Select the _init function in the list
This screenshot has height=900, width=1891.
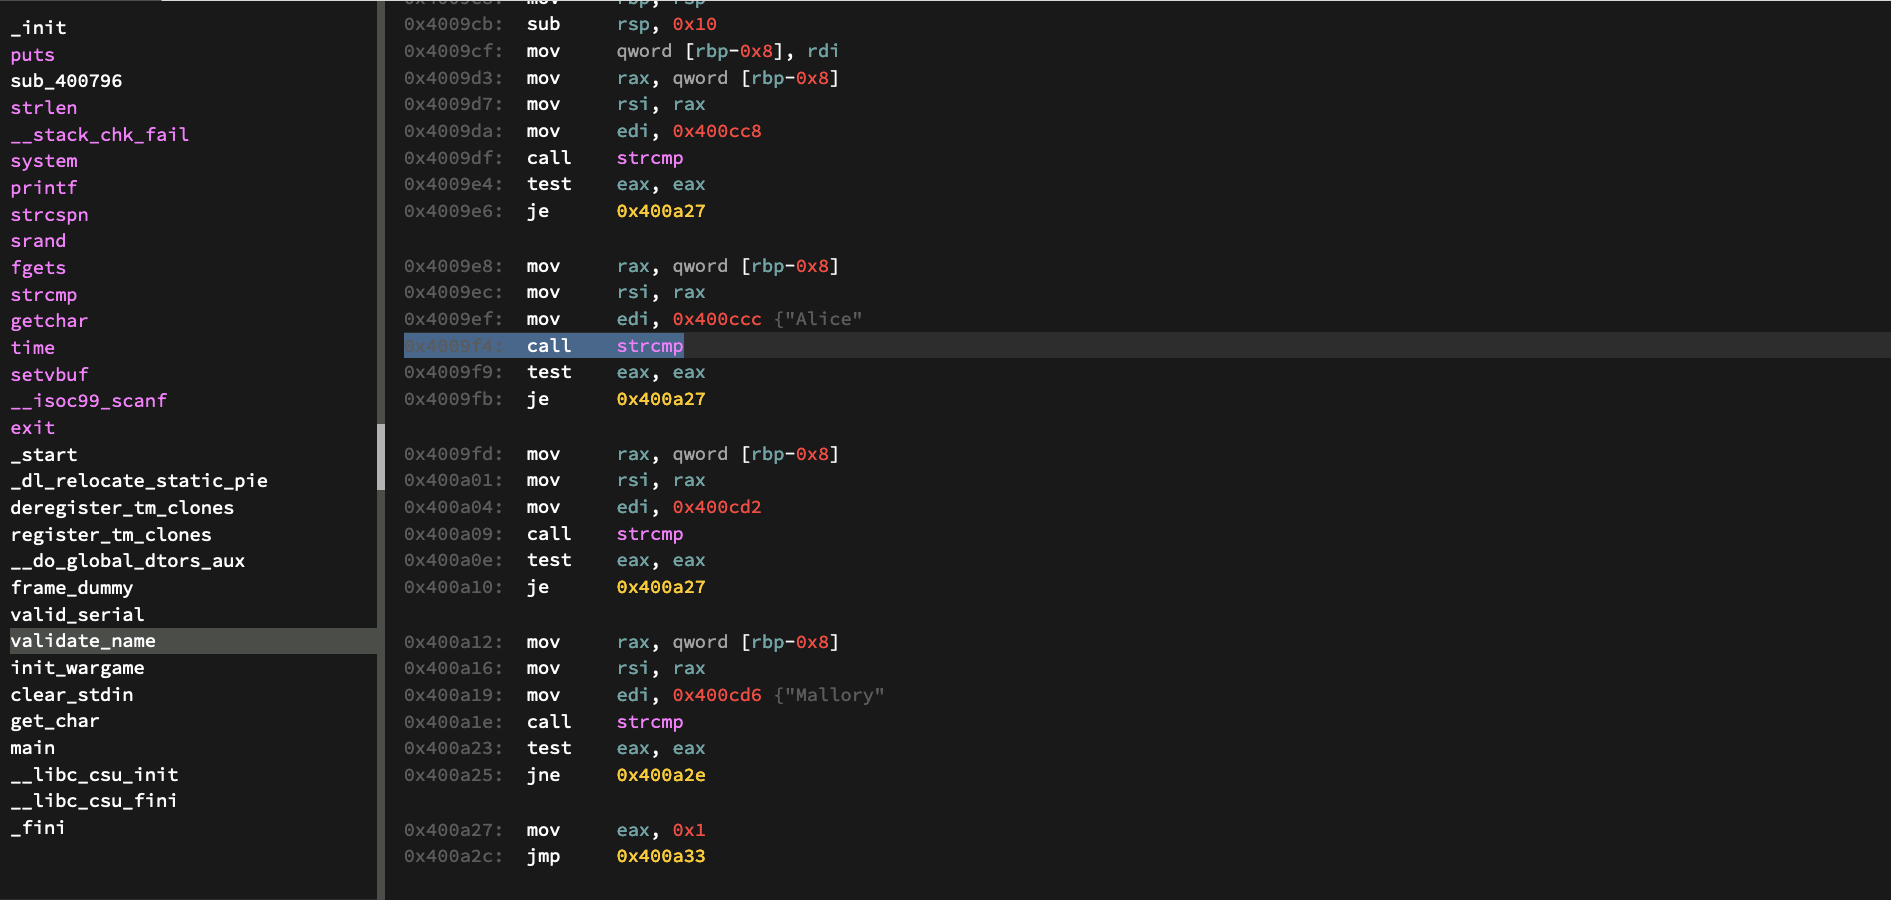(38, 28)
